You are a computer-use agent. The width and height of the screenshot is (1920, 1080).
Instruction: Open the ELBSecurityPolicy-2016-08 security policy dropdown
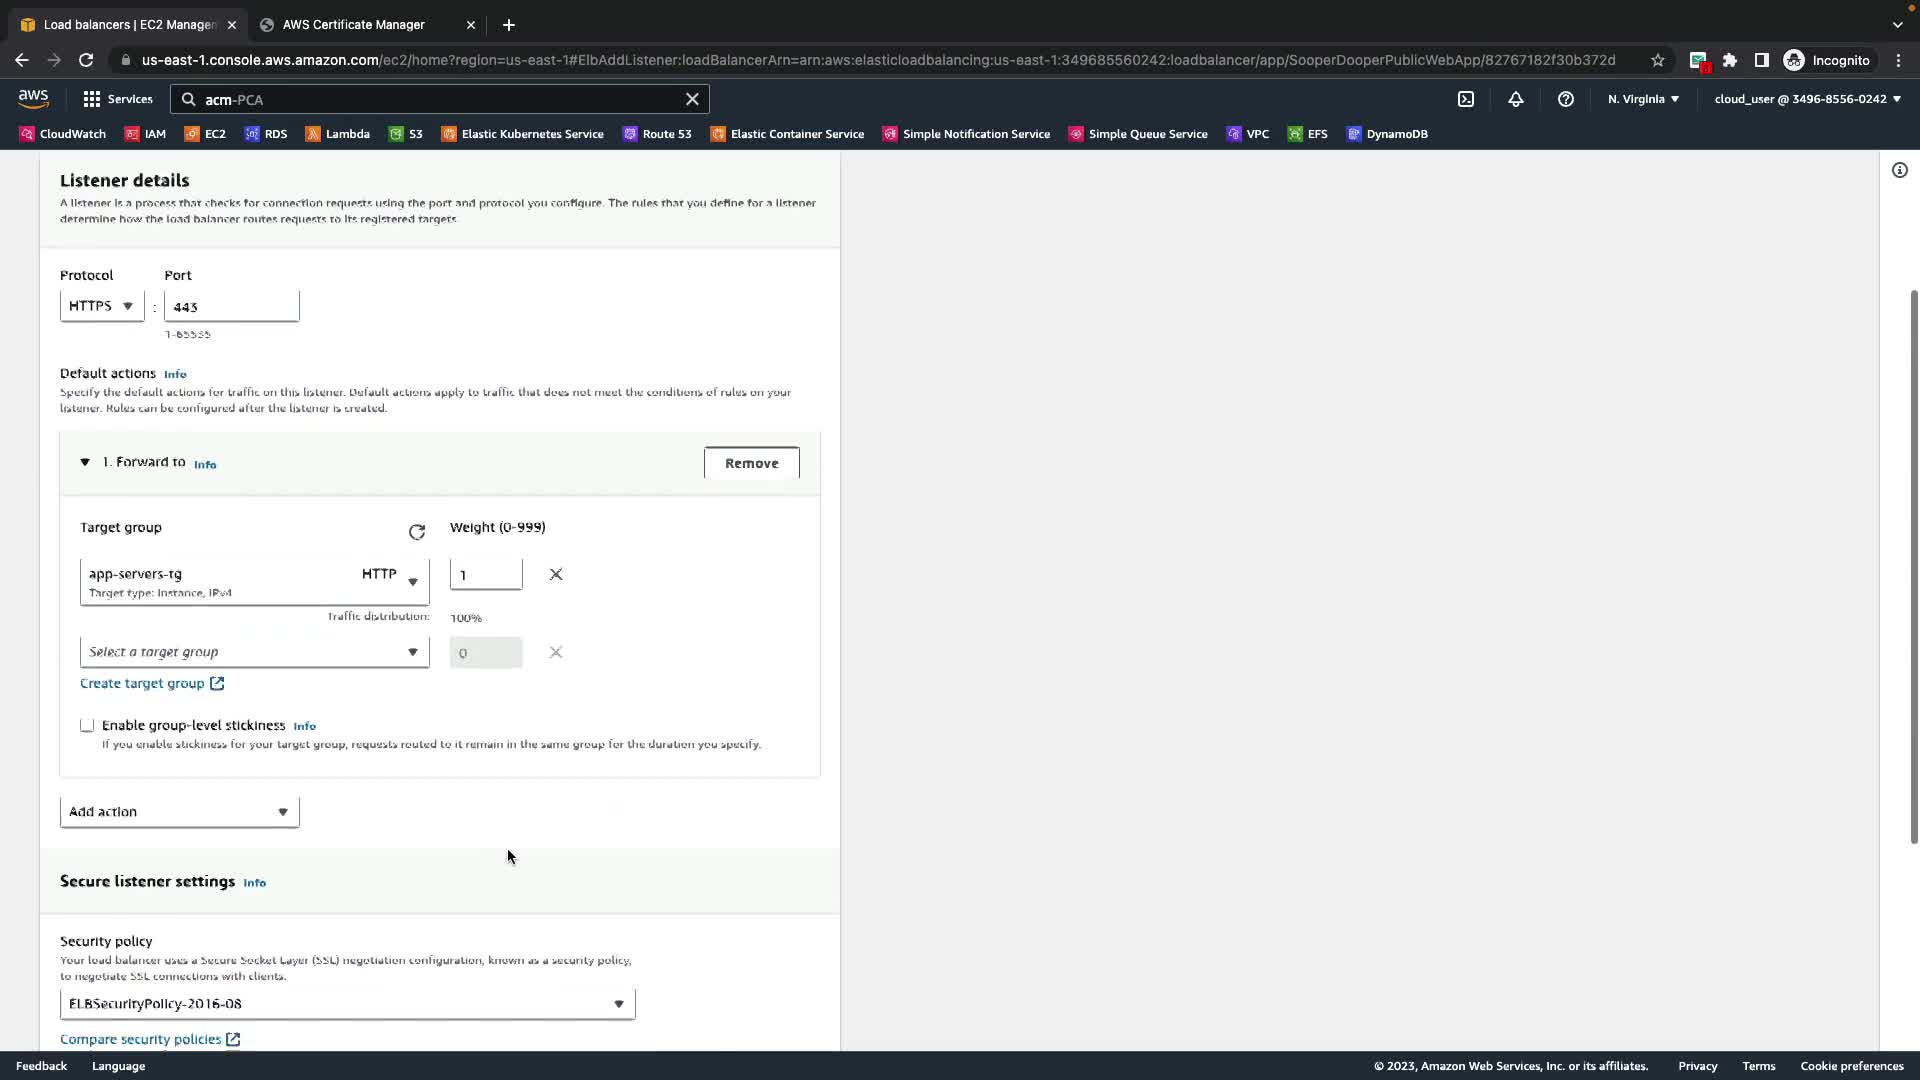[x=347, y=1004]
